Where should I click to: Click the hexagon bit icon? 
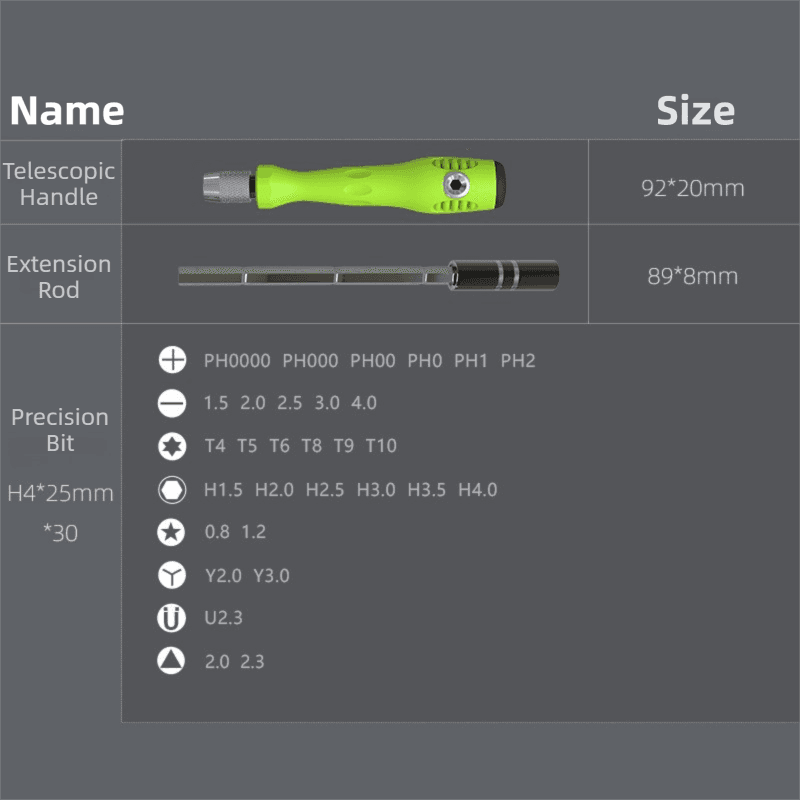click(172, 490)
